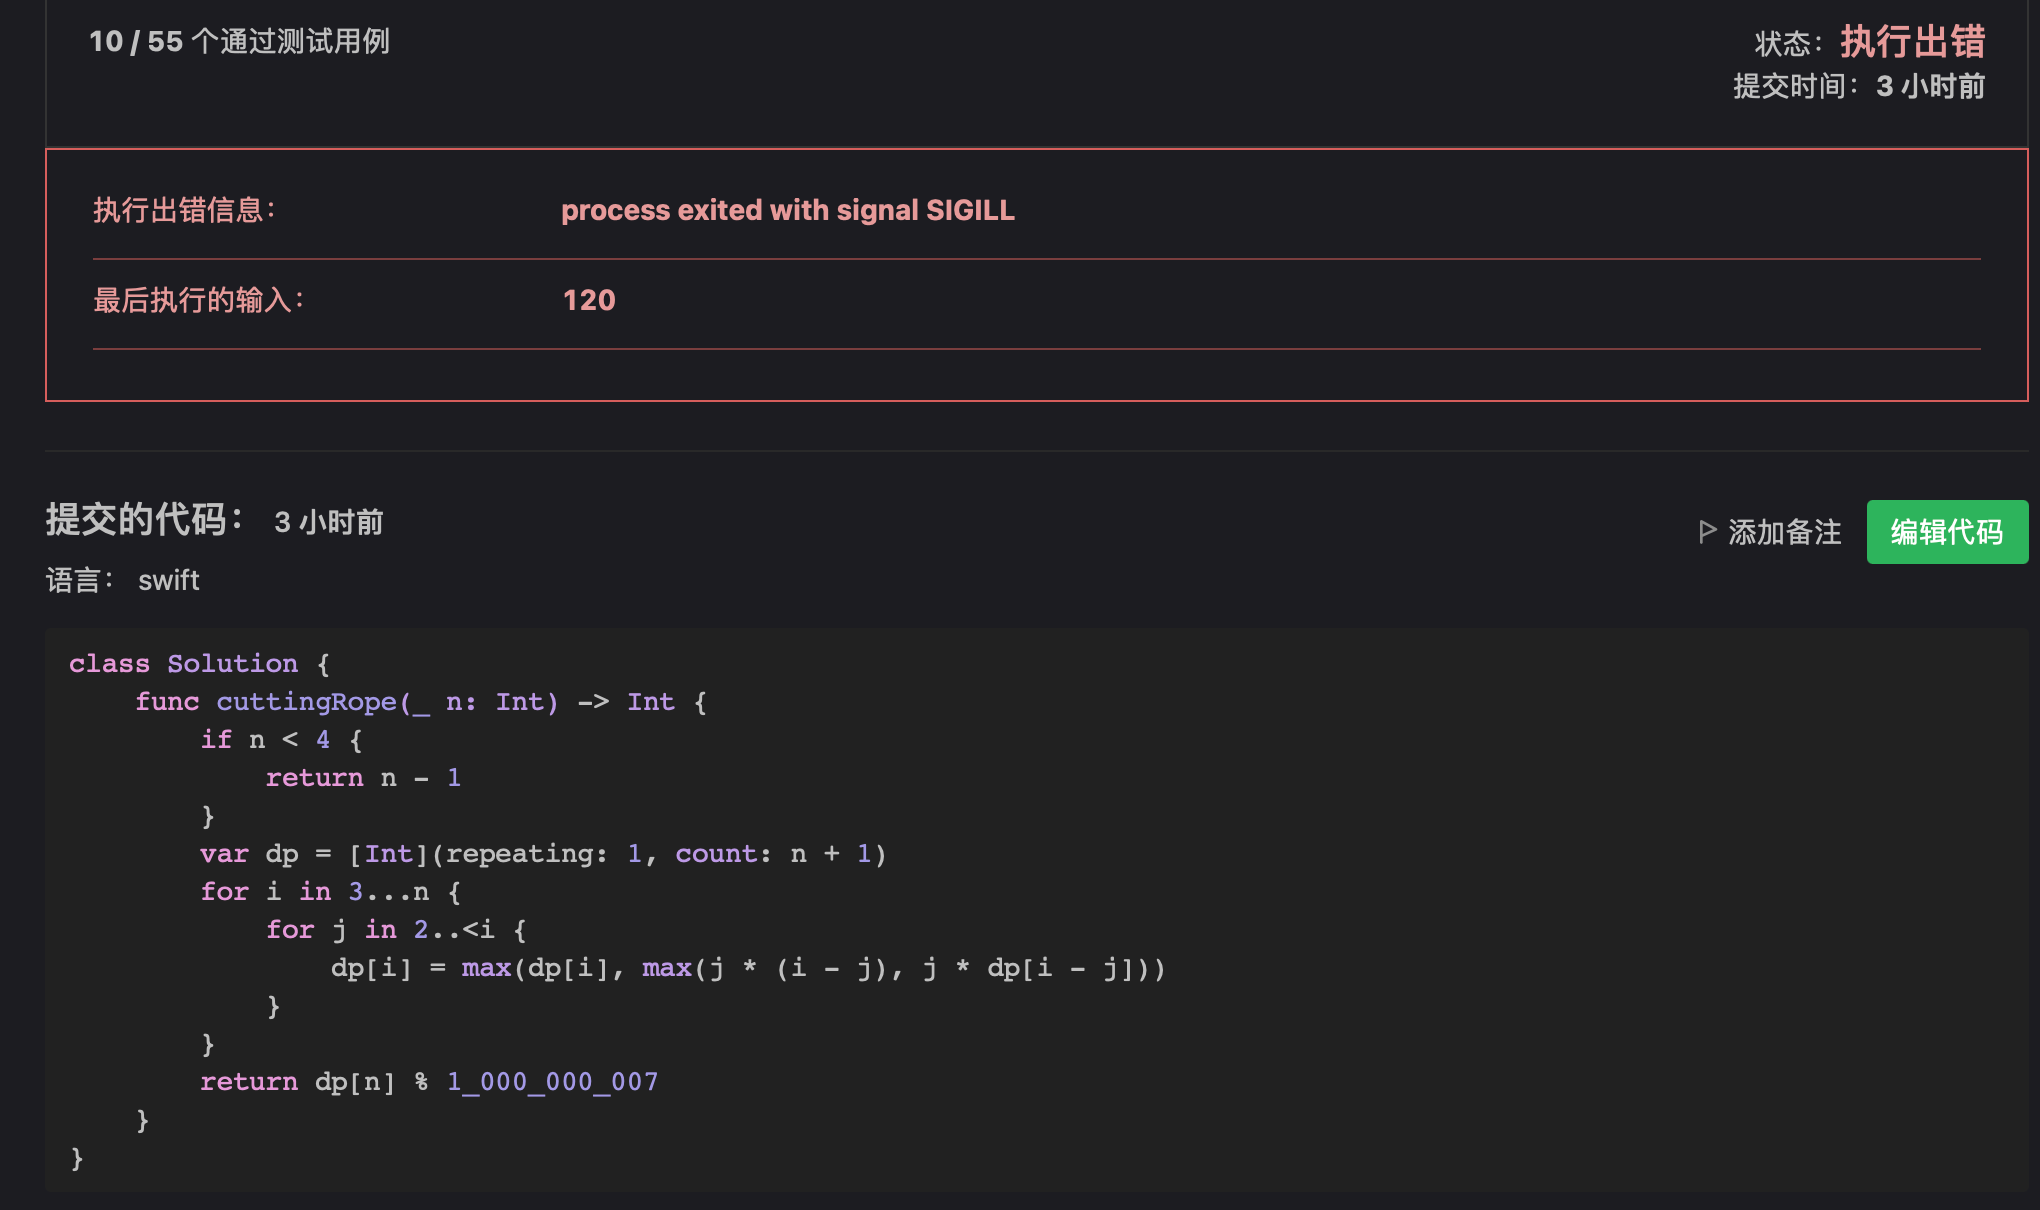The height and width of the screenshot is (1210, 2040).
Task: Click the 提交的代码 heading
Action: click(145, 520)
